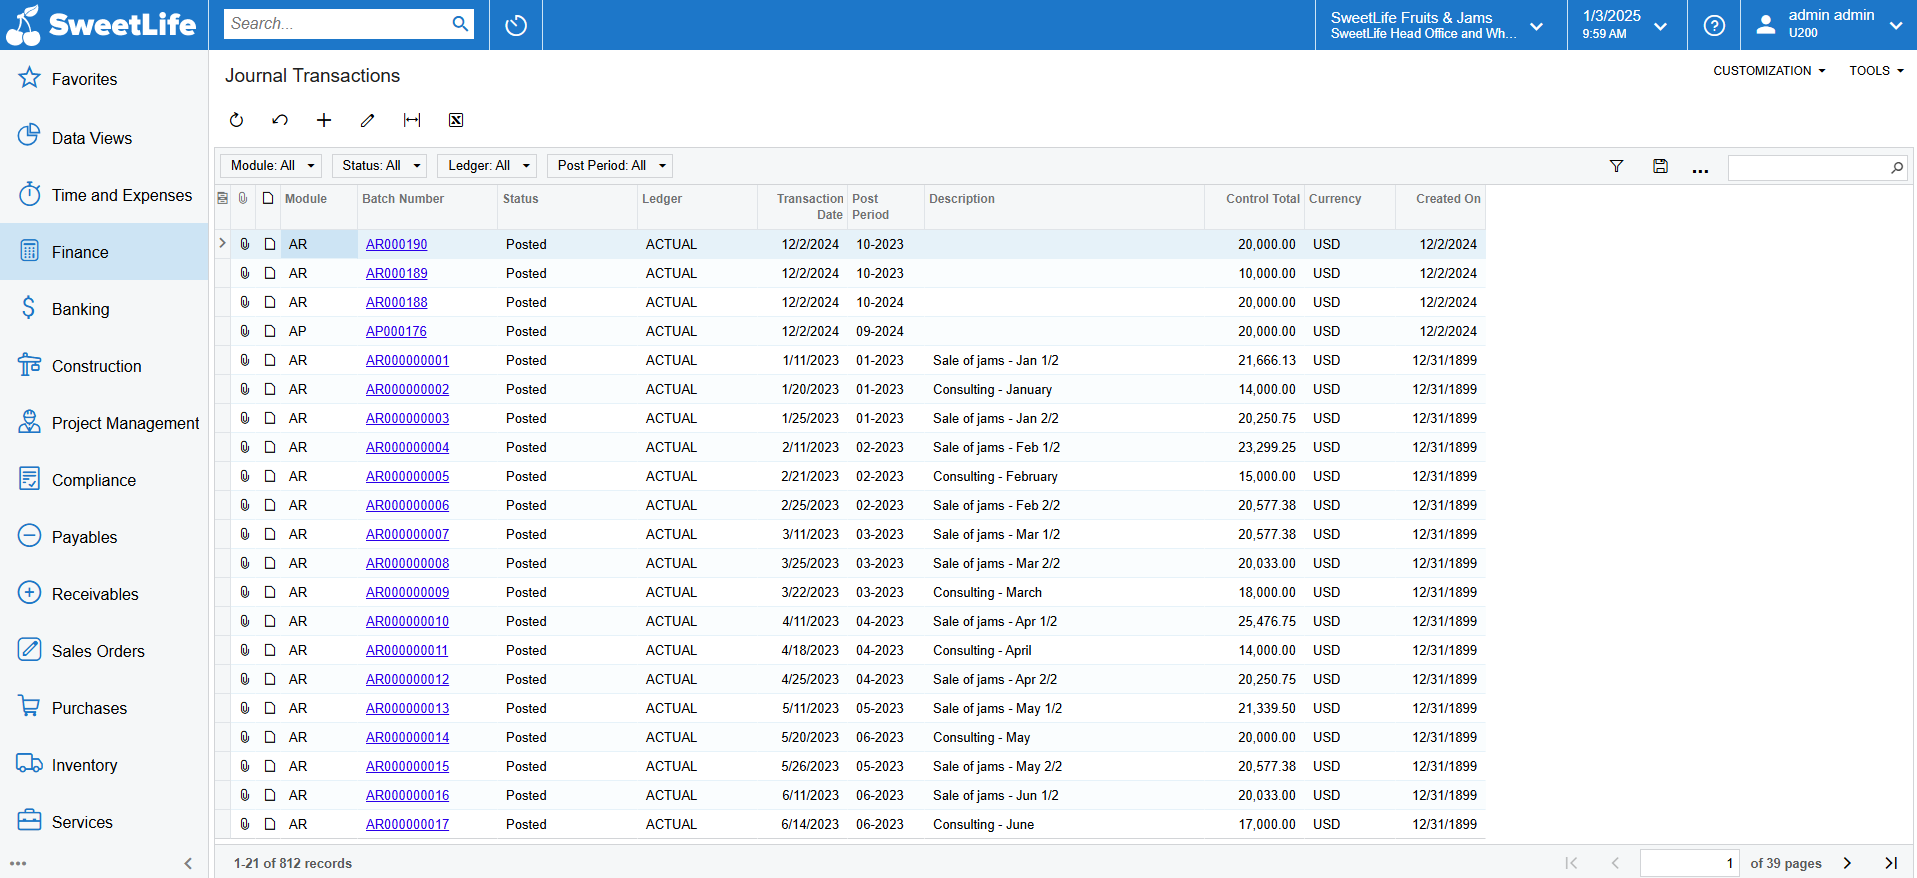Go to the next page of records
1917x878 pixels.
1847,863
